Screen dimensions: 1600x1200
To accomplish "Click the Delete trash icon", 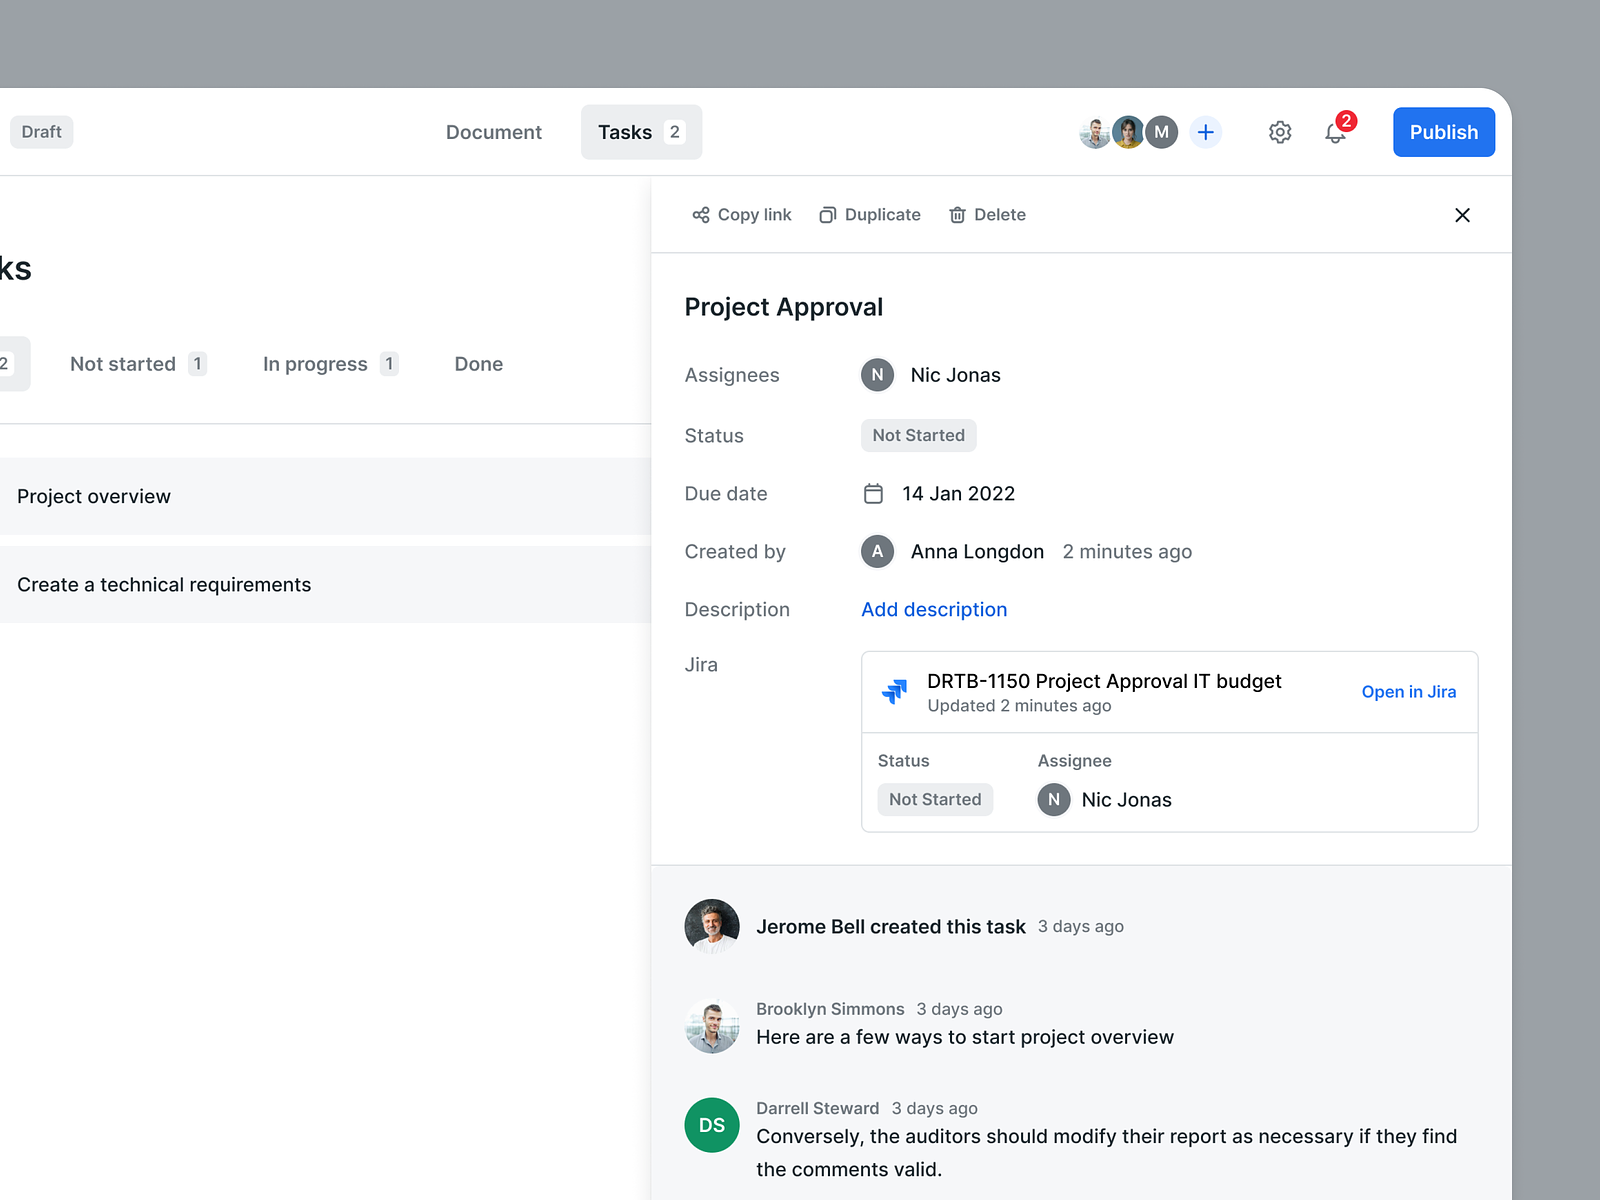I will pos(957,215).
